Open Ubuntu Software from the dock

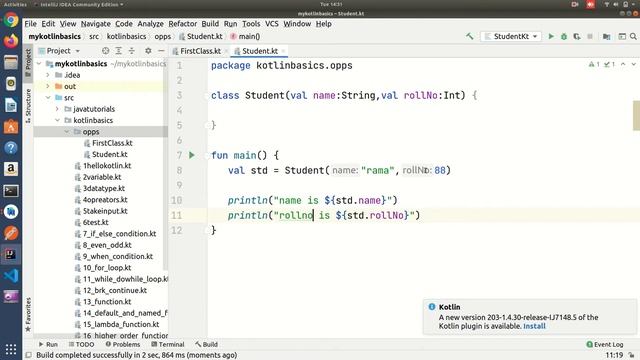point(11,127)
